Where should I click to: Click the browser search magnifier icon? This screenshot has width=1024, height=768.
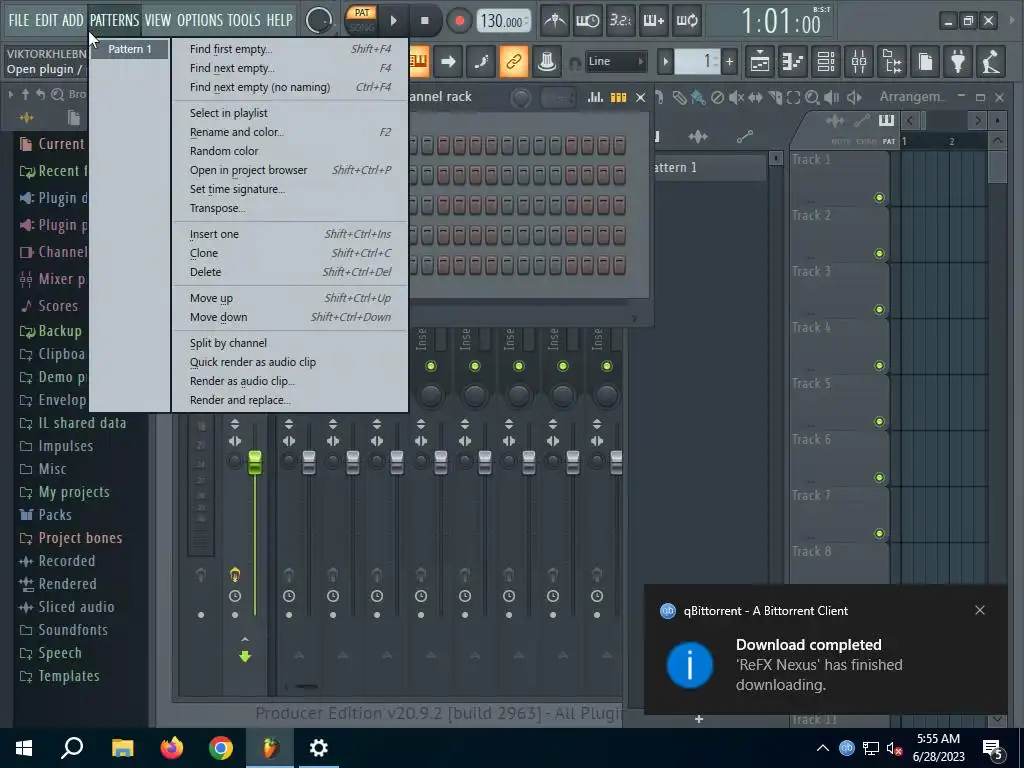point(57,95)
